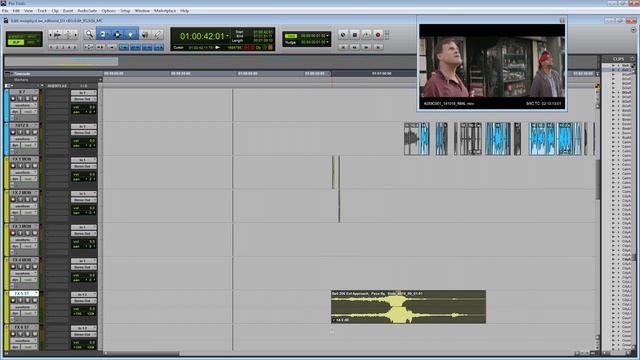Mute the FX 5 ST track
640x360 pixels.
click(x=35, y=300)
